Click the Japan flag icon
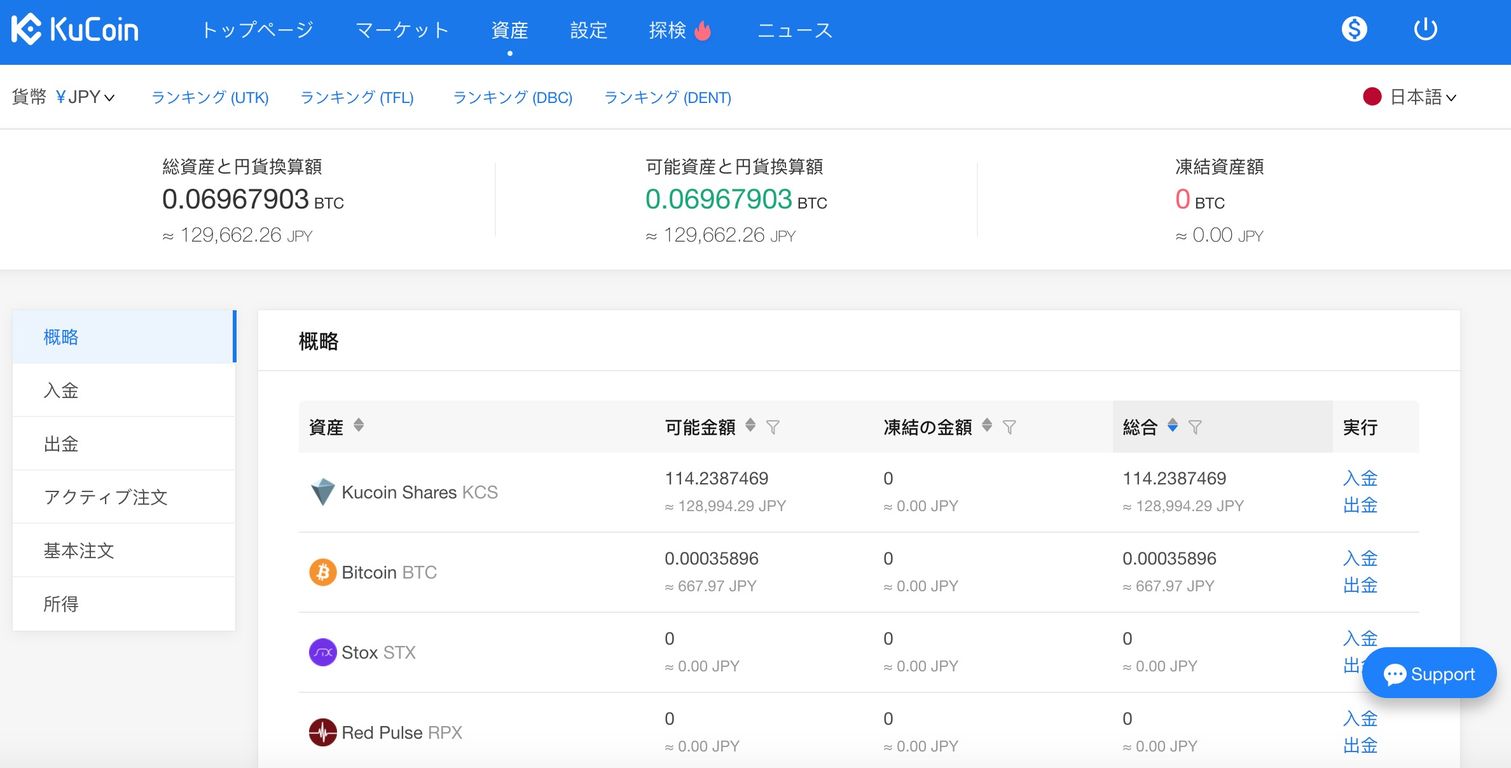 tap(1372, 97)
